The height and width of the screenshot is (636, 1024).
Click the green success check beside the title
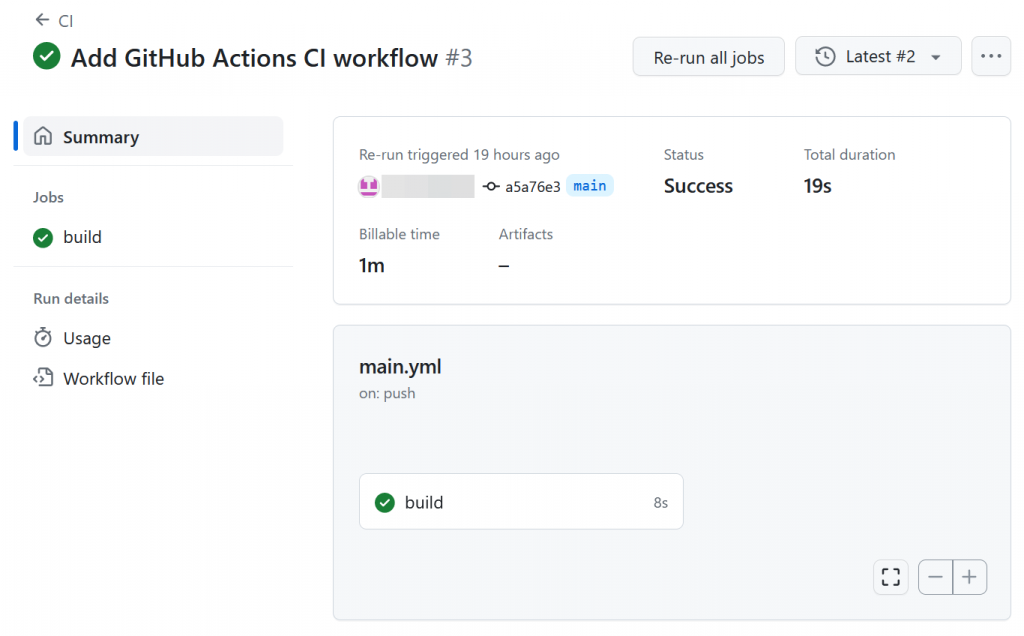tap(46, 57)
